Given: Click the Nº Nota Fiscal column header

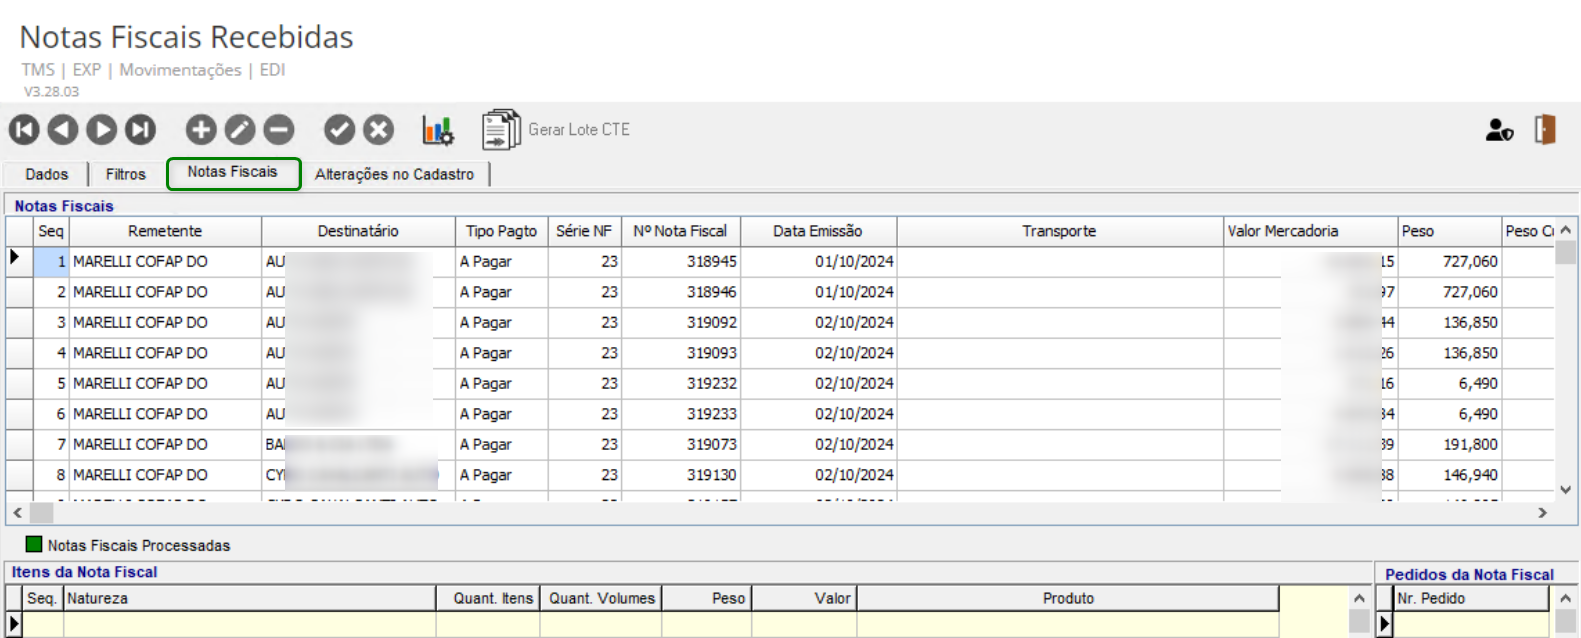Looking at the screenshot, I should [x=680, y=231].
